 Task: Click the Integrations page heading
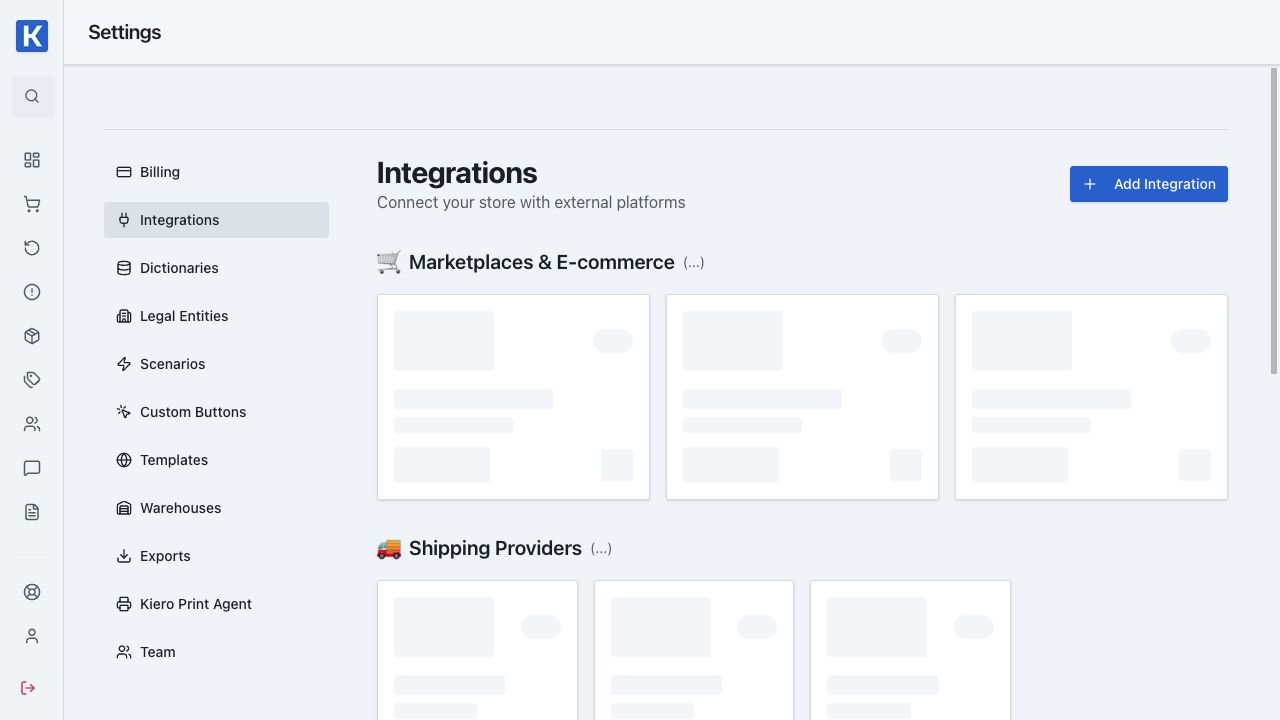(x=457, y=173)
